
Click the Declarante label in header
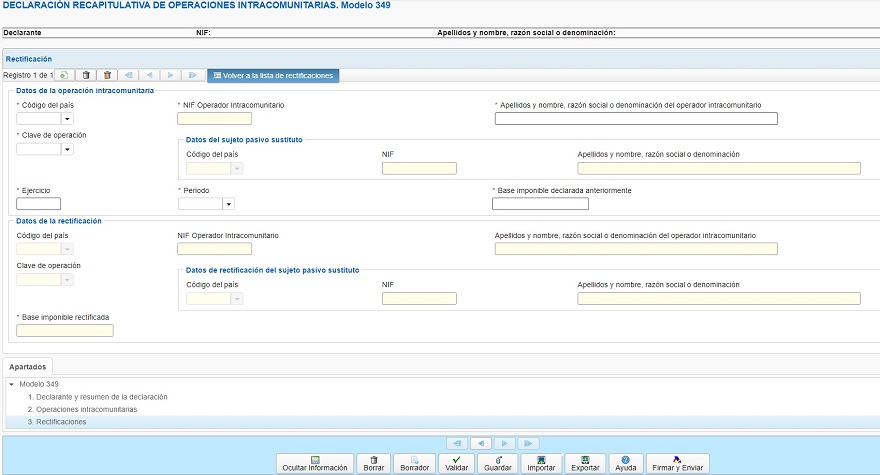pyautogui.click(x=22, y=33)
